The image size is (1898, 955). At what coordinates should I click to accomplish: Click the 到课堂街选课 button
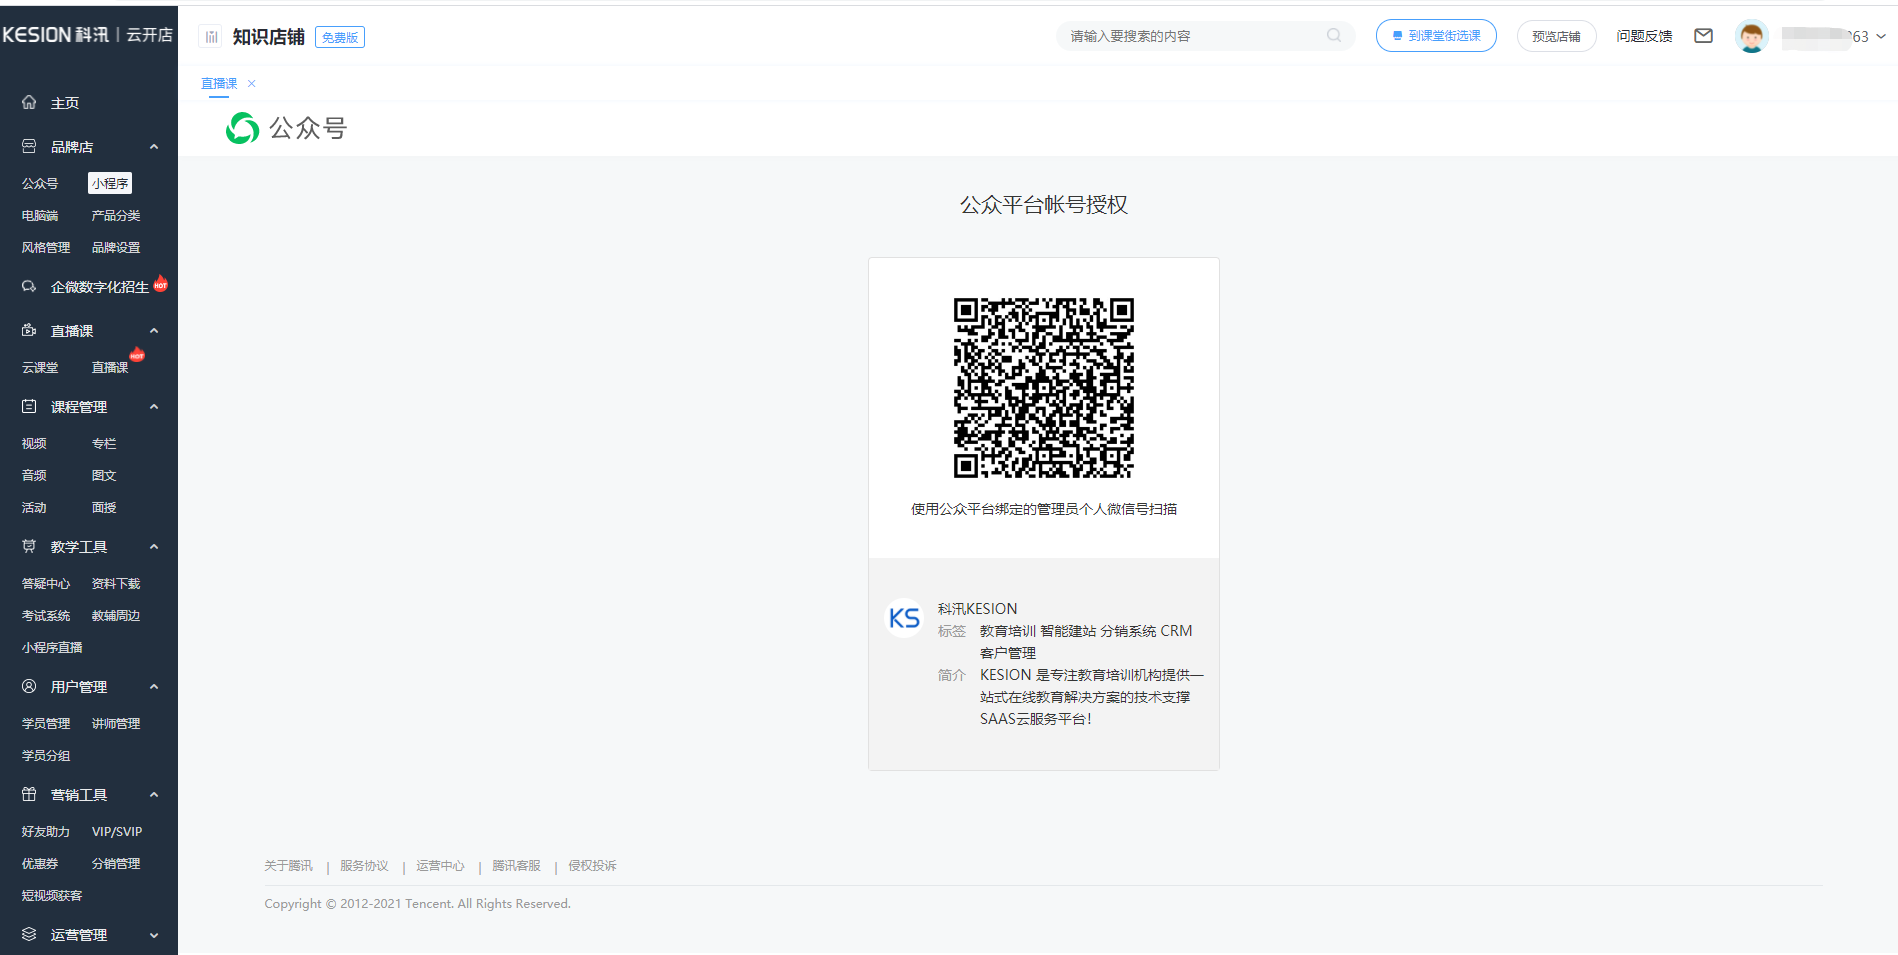(1436, 35)
